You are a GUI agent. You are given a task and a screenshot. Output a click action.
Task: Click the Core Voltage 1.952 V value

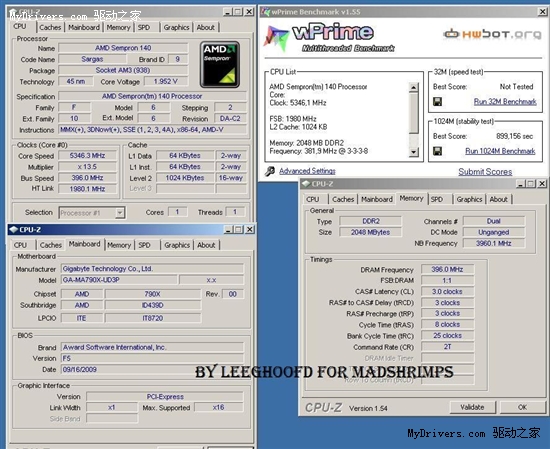tap(166, 81)
